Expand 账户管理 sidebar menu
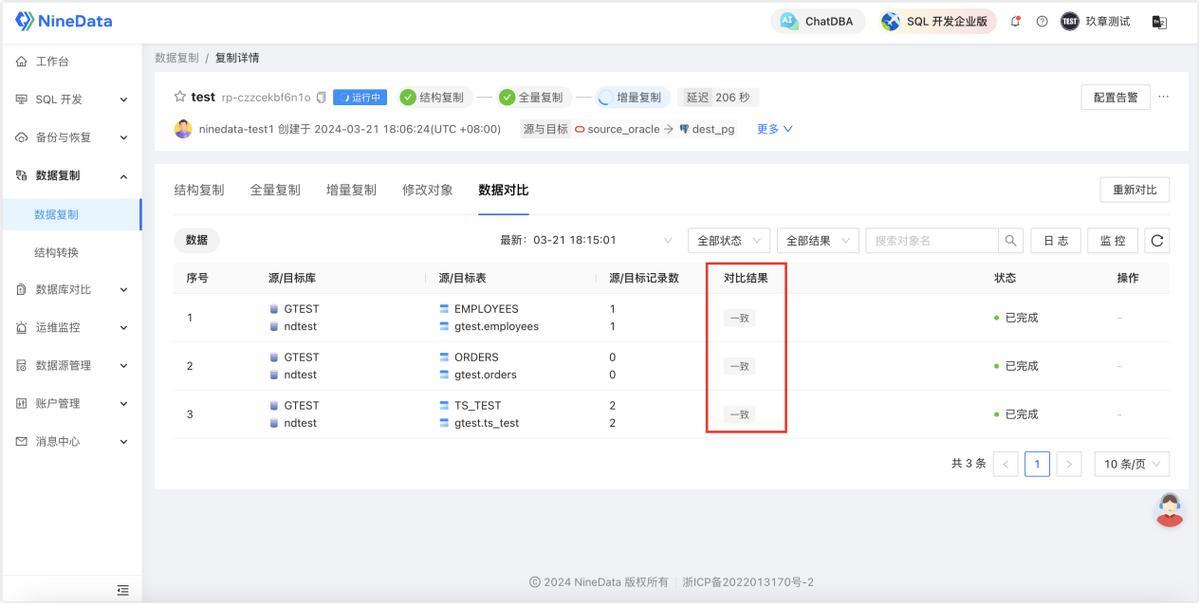This screenshot has width=1200, height=604. 71,403
